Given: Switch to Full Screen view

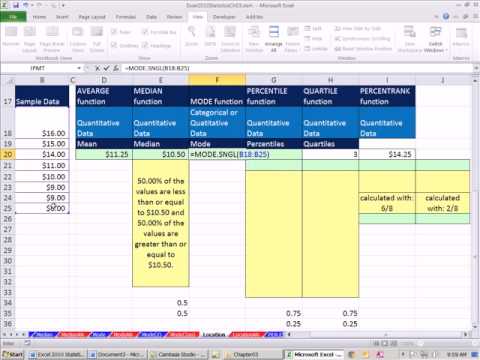Looking at the screenshot, I should [x=97, y=39].
